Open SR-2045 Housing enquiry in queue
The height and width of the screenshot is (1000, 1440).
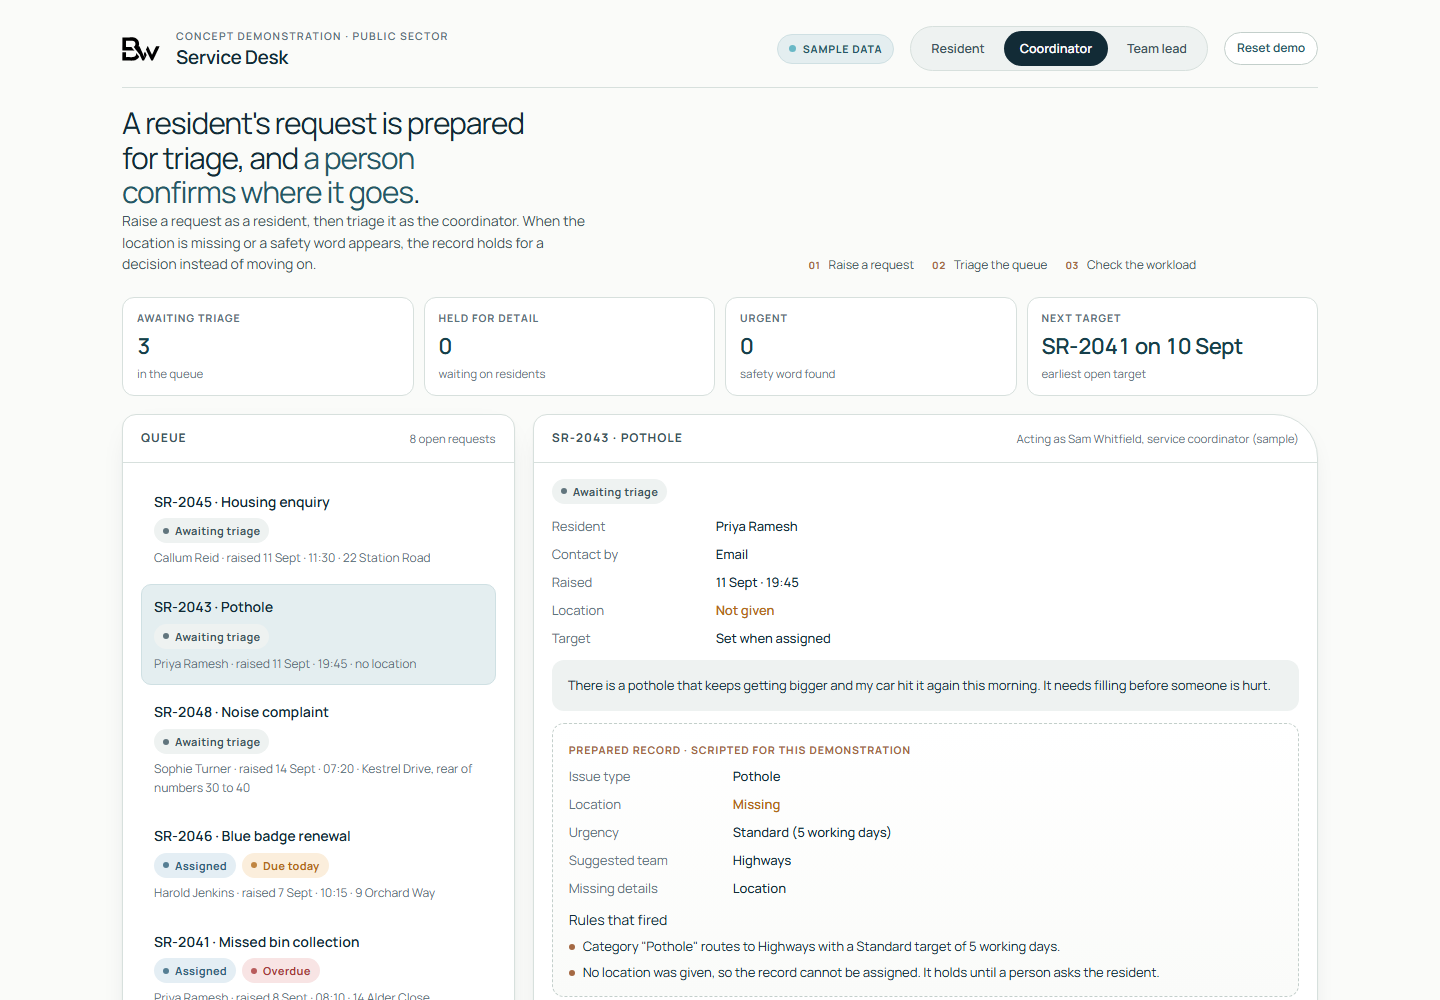pyautogui.click(x=318, y=530)
